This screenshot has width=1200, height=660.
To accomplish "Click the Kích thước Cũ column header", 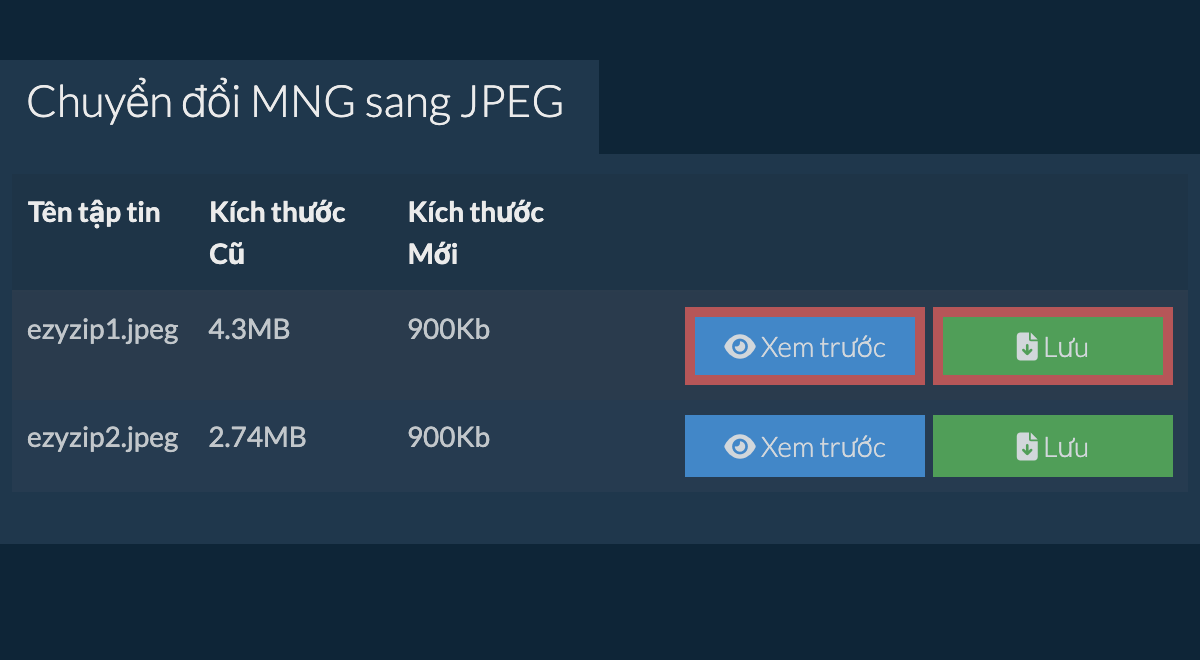I will coord(277,233).
